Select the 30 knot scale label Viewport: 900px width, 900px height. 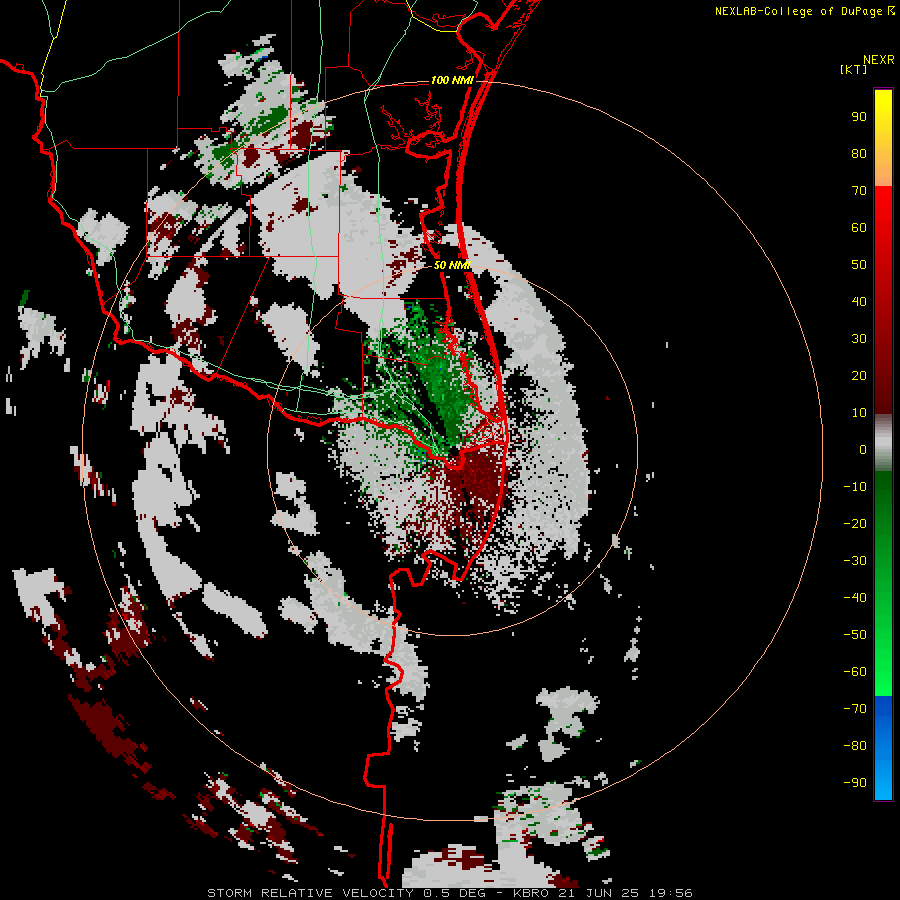[859, 339]
